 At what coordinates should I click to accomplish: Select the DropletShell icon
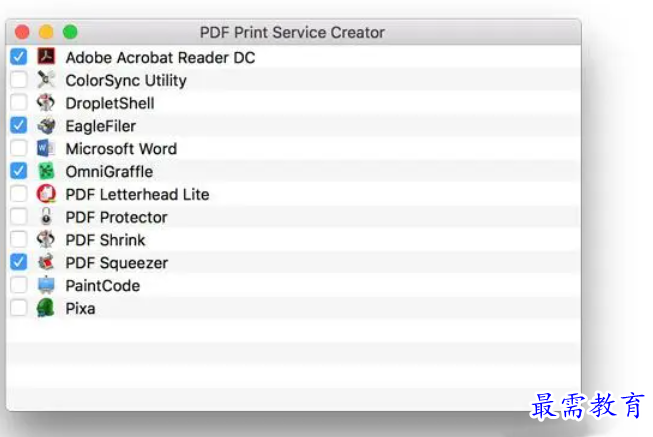pos(46,102)
